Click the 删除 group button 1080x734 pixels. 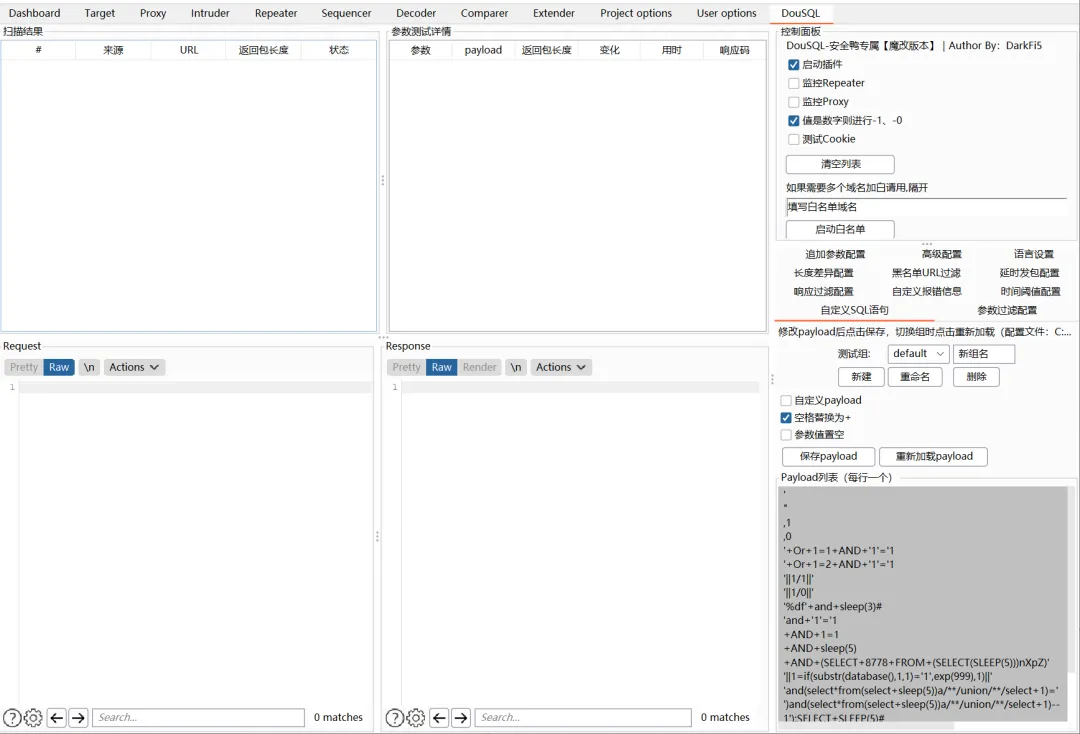(976, 377)
